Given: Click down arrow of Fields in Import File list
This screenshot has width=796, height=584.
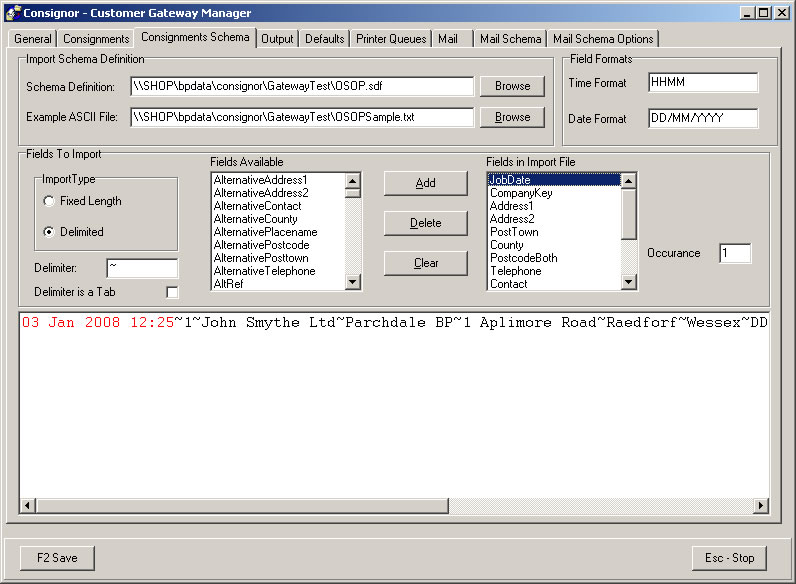Looking at the screenshot, I should (x=628, y=282).
